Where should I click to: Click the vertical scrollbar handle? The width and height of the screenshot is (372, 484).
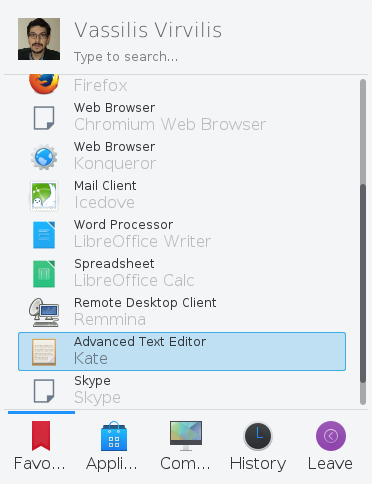pyautogui.click(x=363, y=283)
